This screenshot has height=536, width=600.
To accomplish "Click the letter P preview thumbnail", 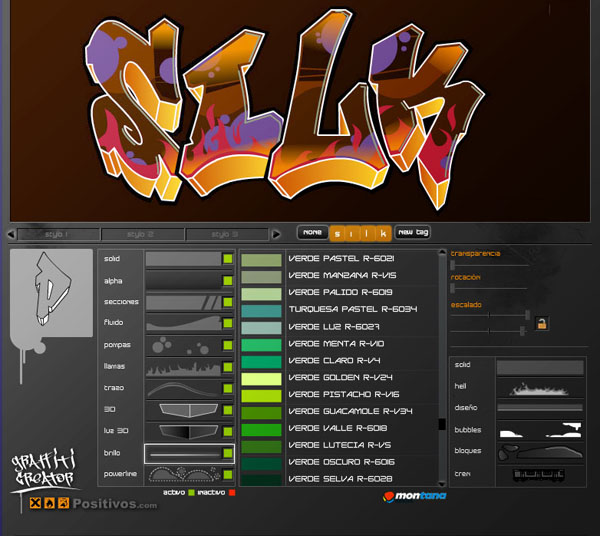I will 52,293.
